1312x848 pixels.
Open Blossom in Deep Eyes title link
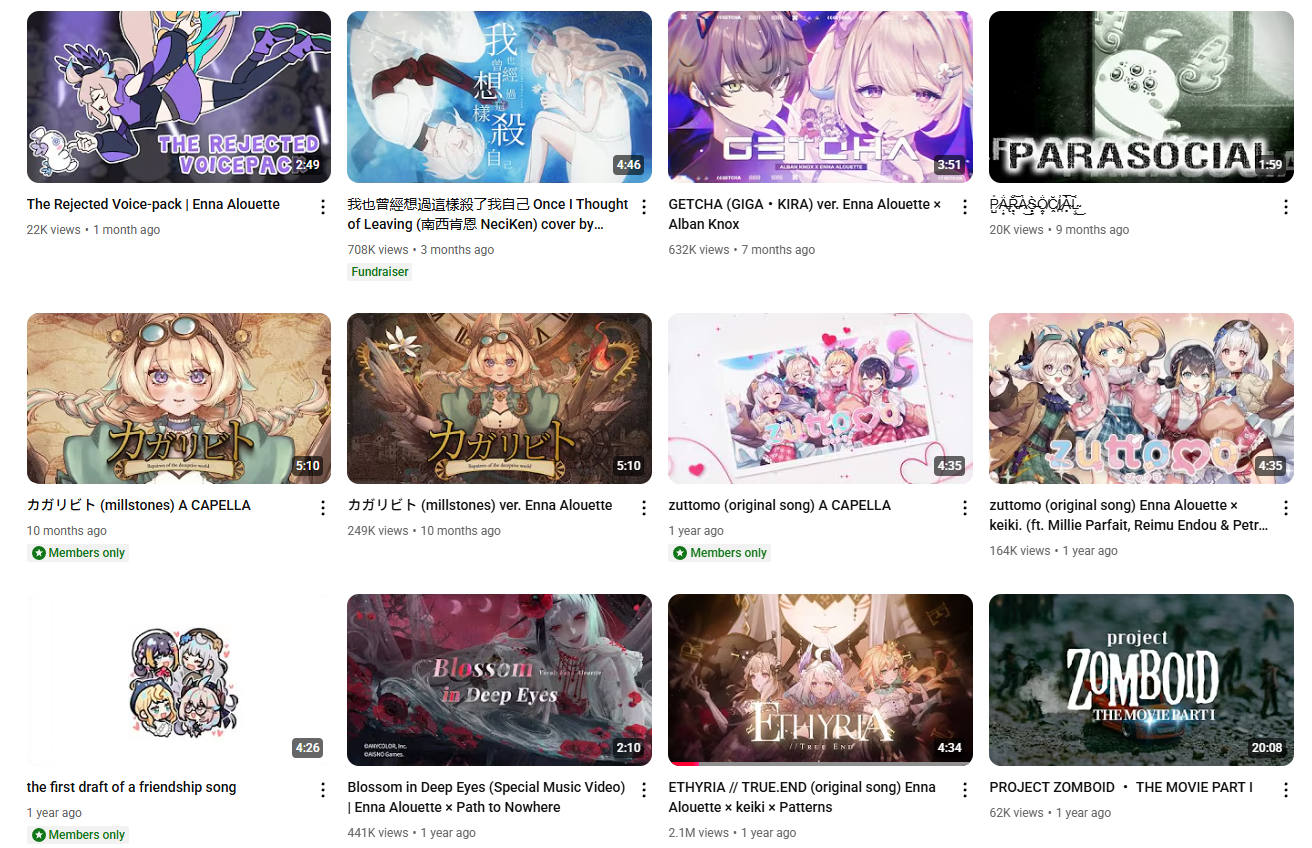(x=486, y=797)
